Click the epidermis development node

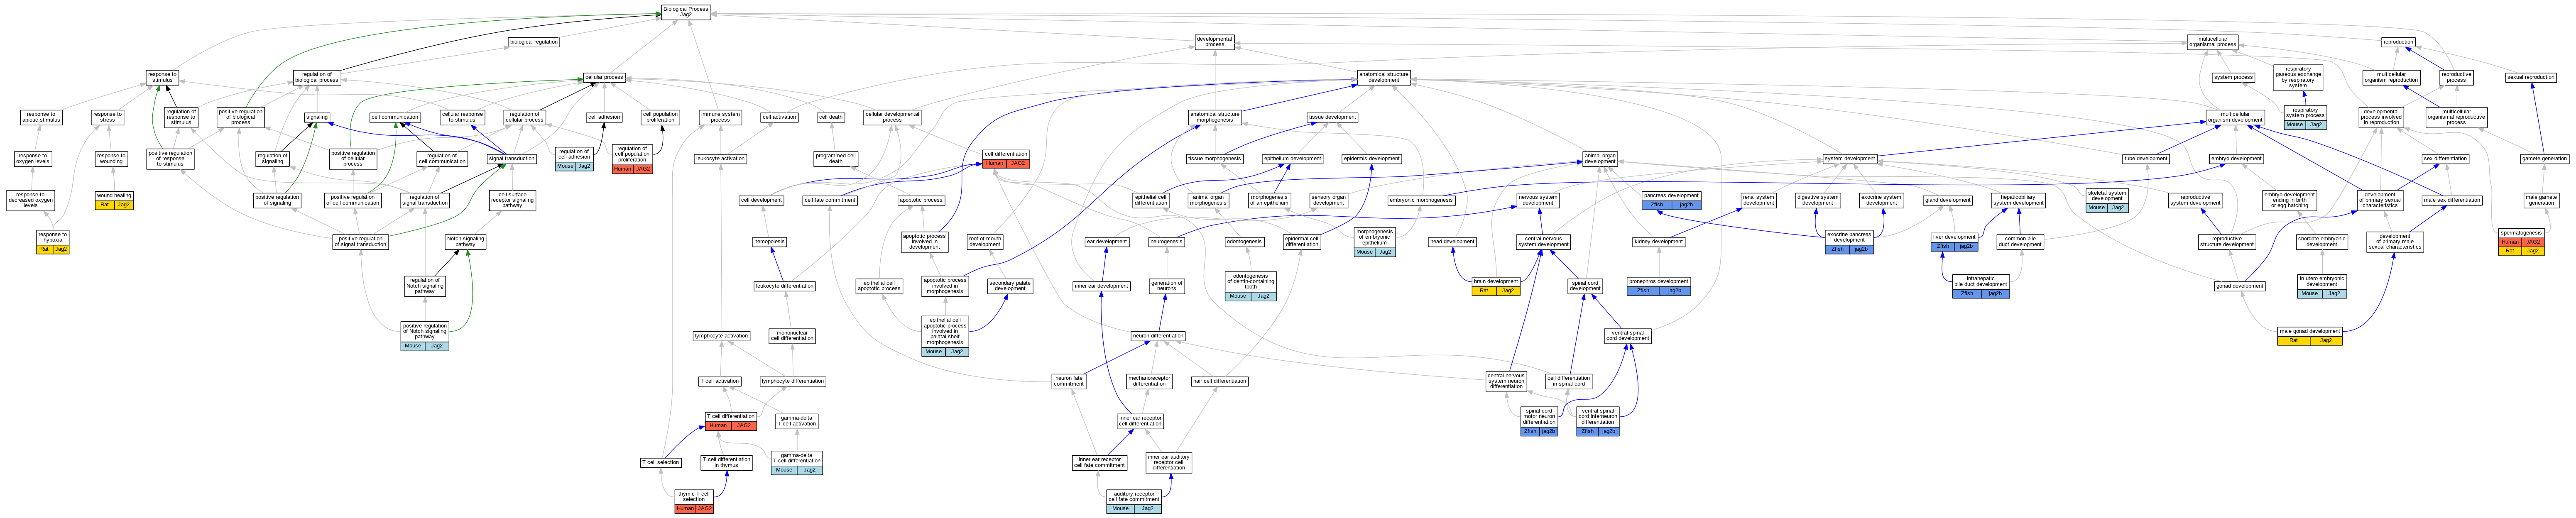click(1371, 158)
